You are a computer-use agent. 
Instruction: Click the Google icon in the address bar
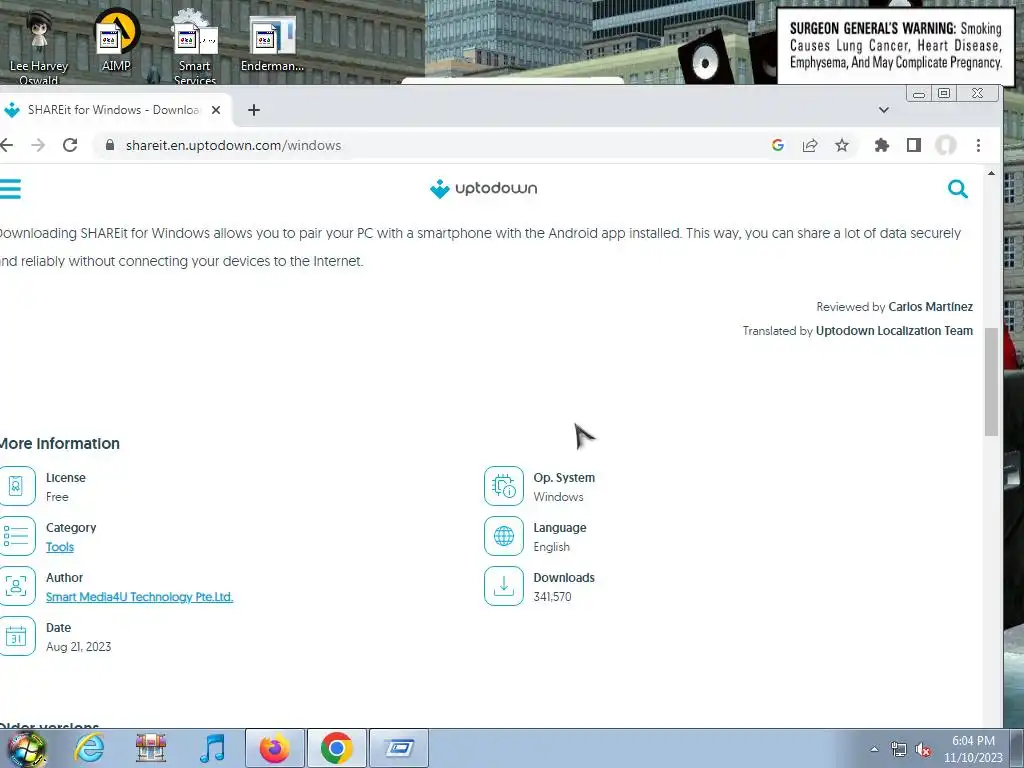click(777, 145)
